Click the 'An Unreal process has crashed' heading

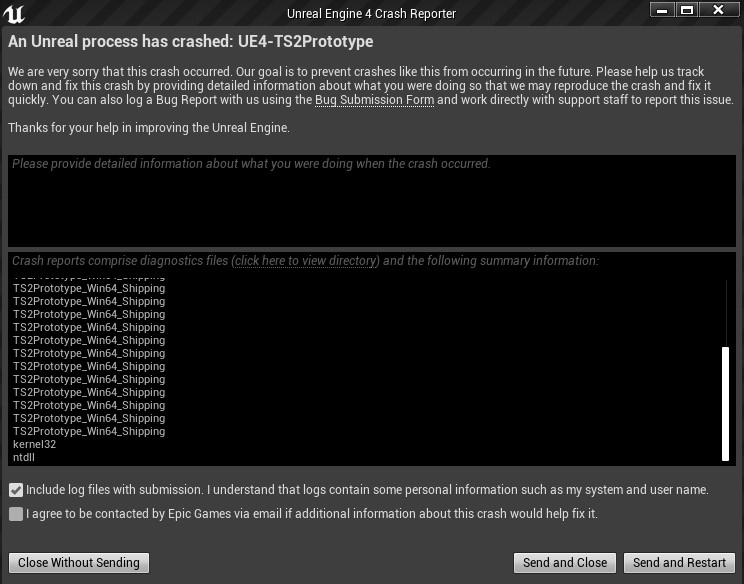[190, 42]
